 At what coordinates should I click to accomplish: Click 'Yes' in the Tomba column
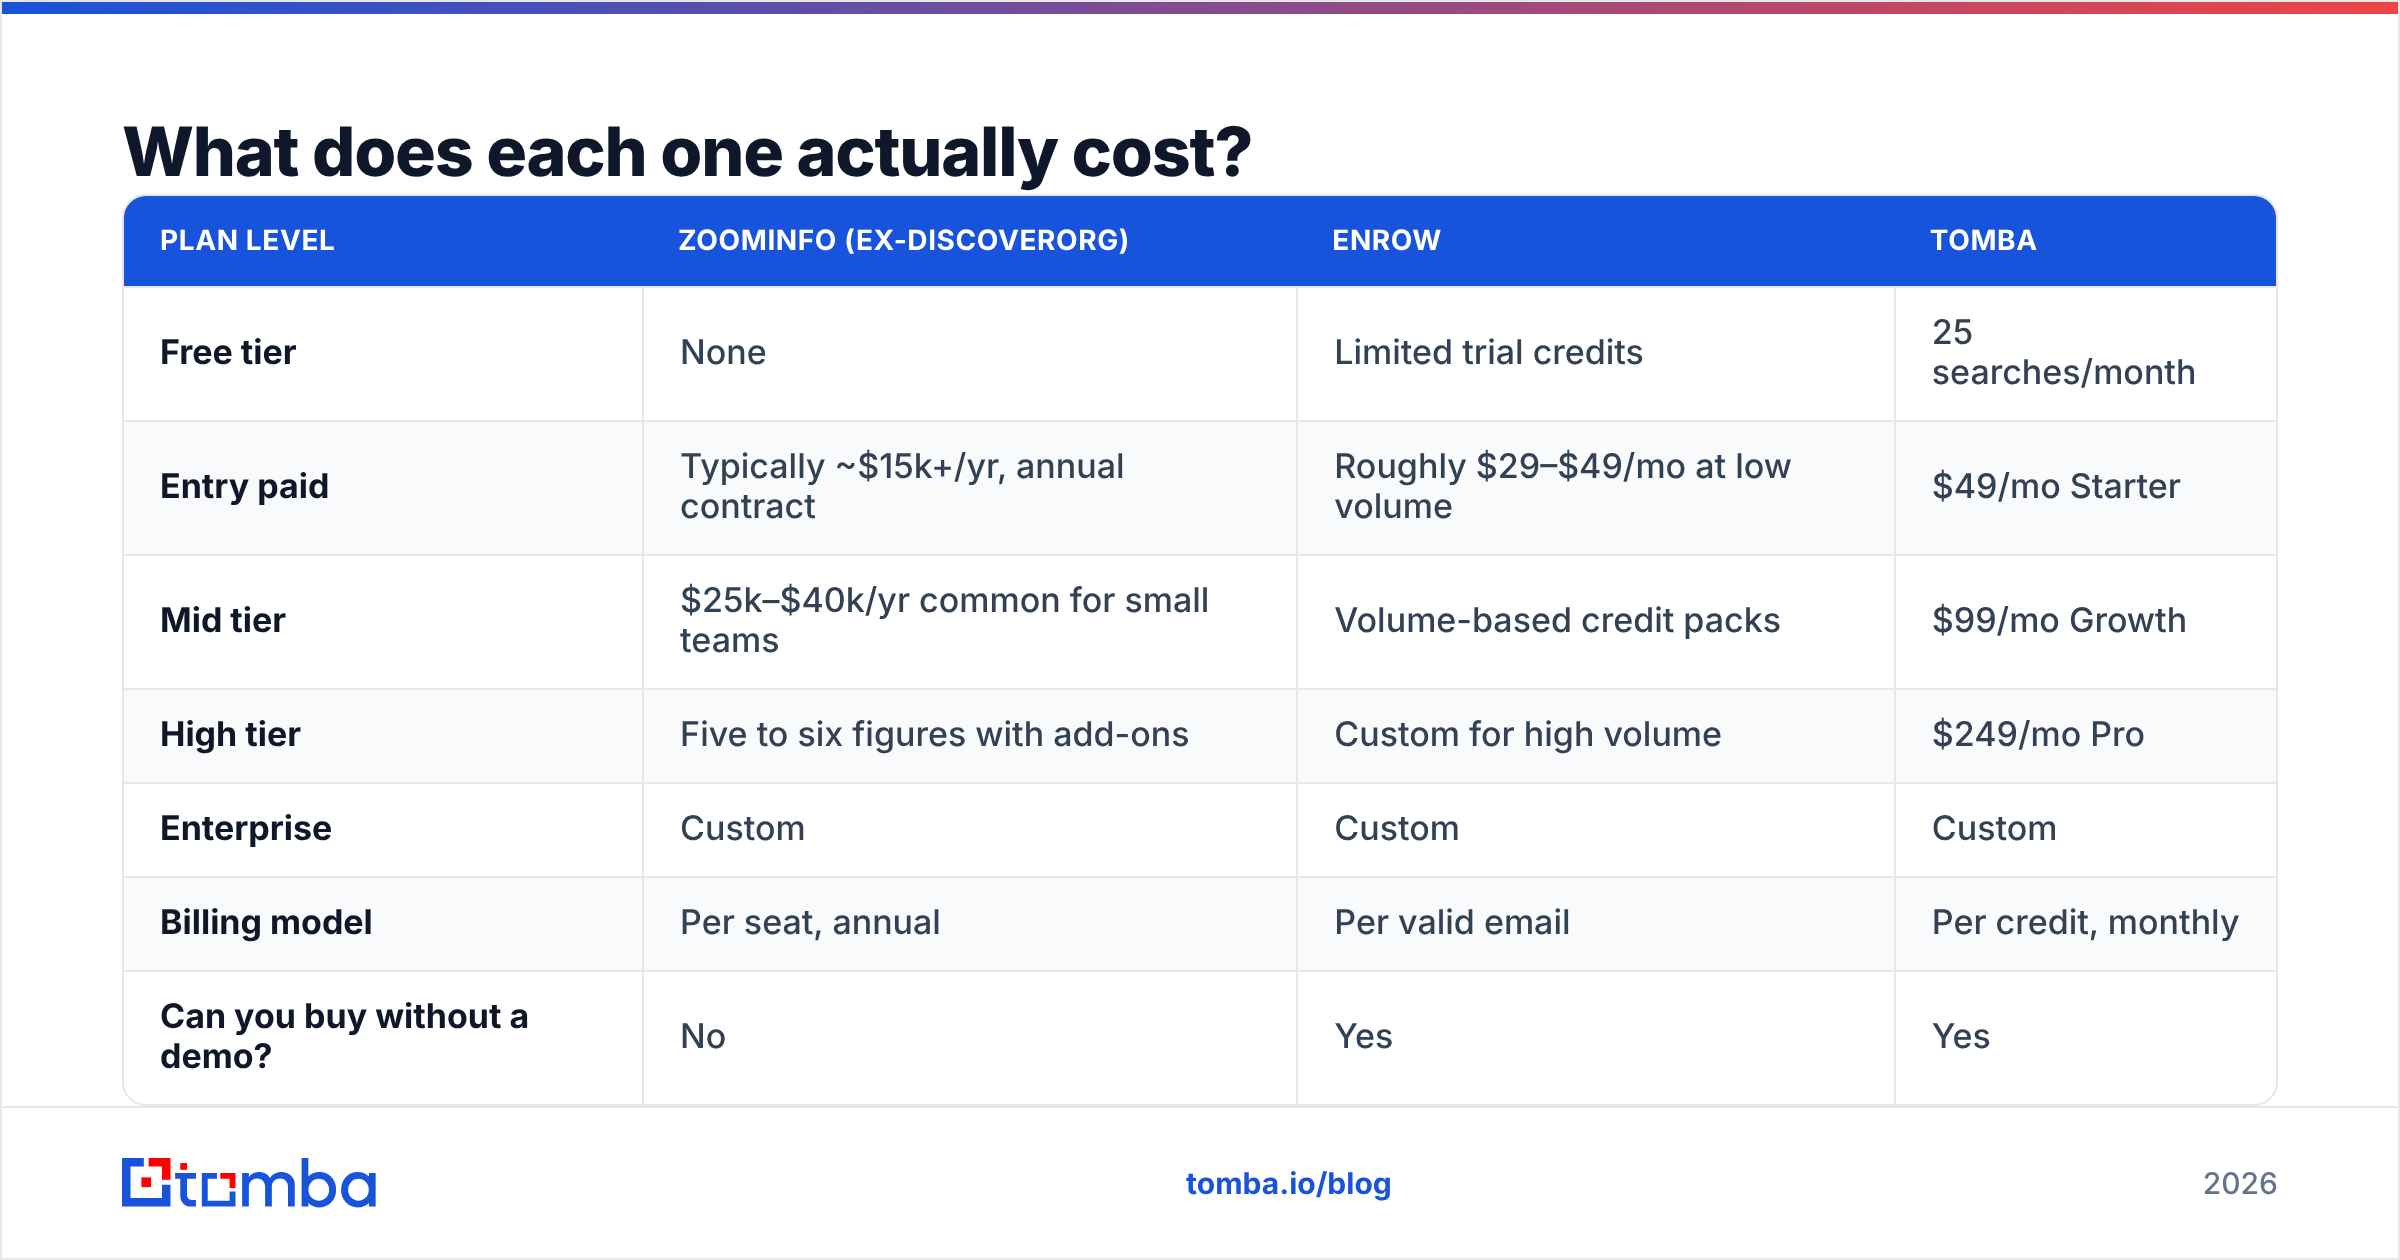coord(1961,1036)
